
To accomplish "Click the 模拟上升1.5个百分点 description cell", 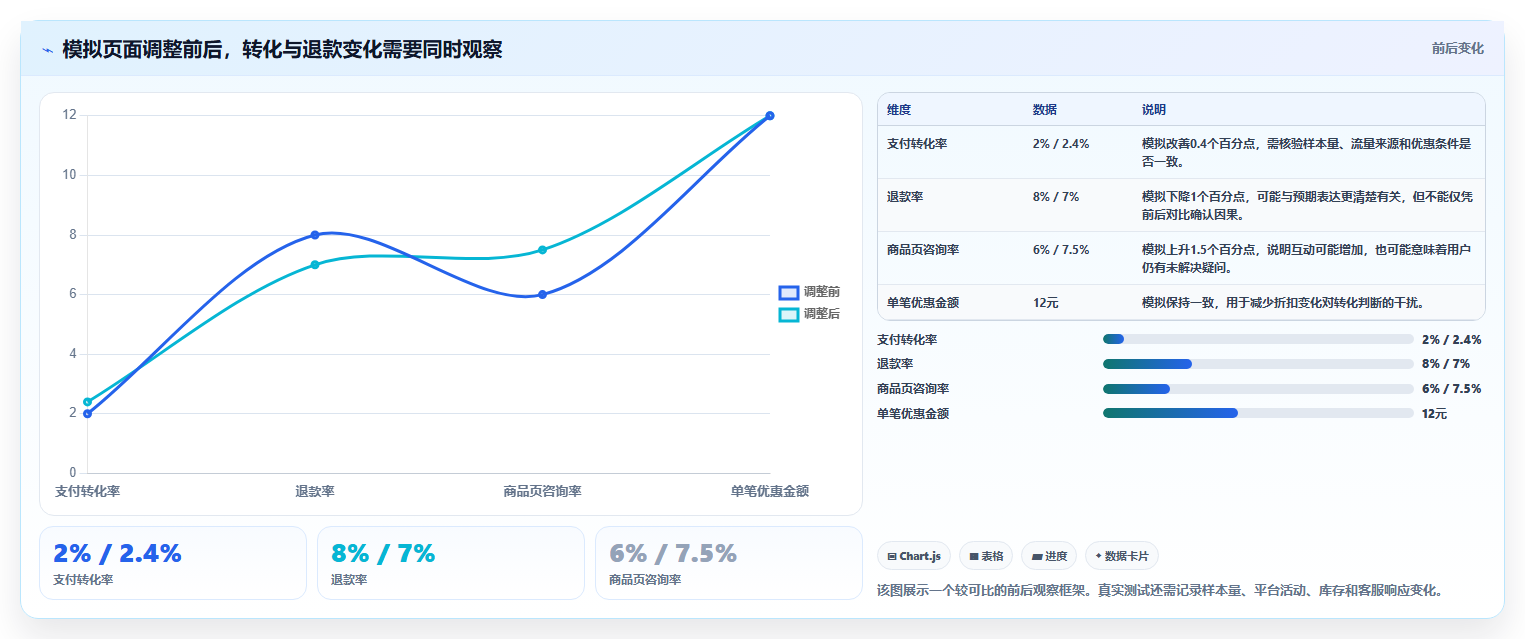I will click(1307, 258).
